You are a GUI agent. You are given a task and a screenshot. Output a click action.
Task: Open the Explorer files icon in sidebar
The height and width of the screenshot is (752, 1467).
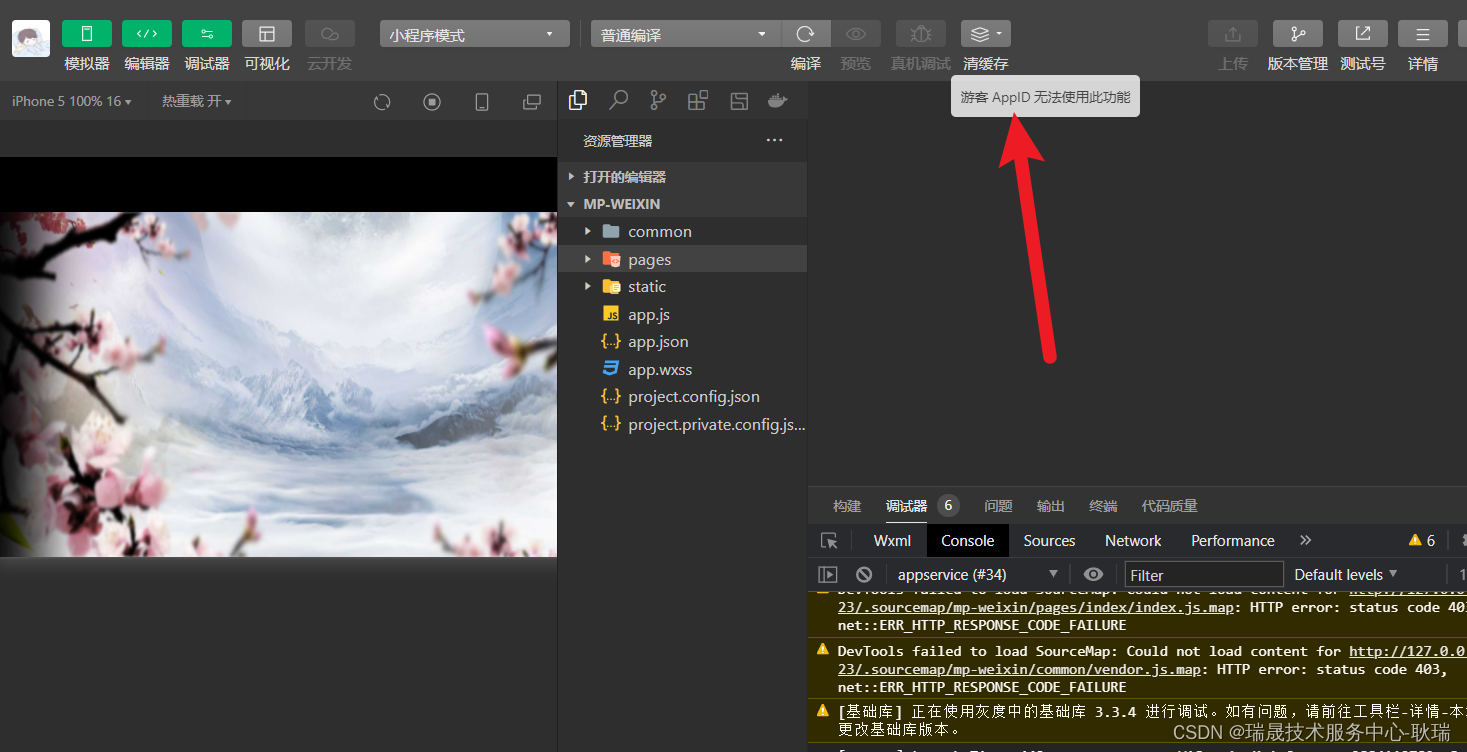(x=578, y=100)
